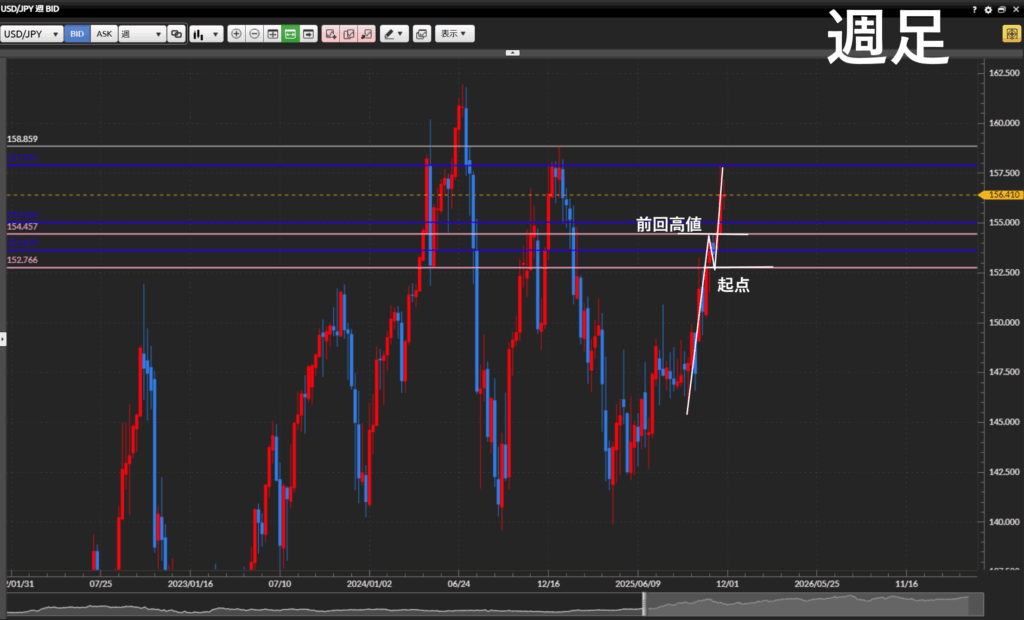Open the USD/JPY currency pair dropdown

tap(32, 34)
